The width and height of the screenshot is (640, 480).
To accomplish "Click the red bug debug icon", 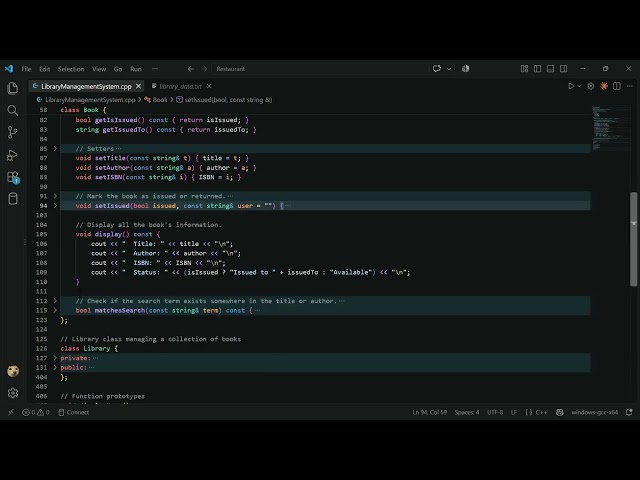I will point(604,86).
